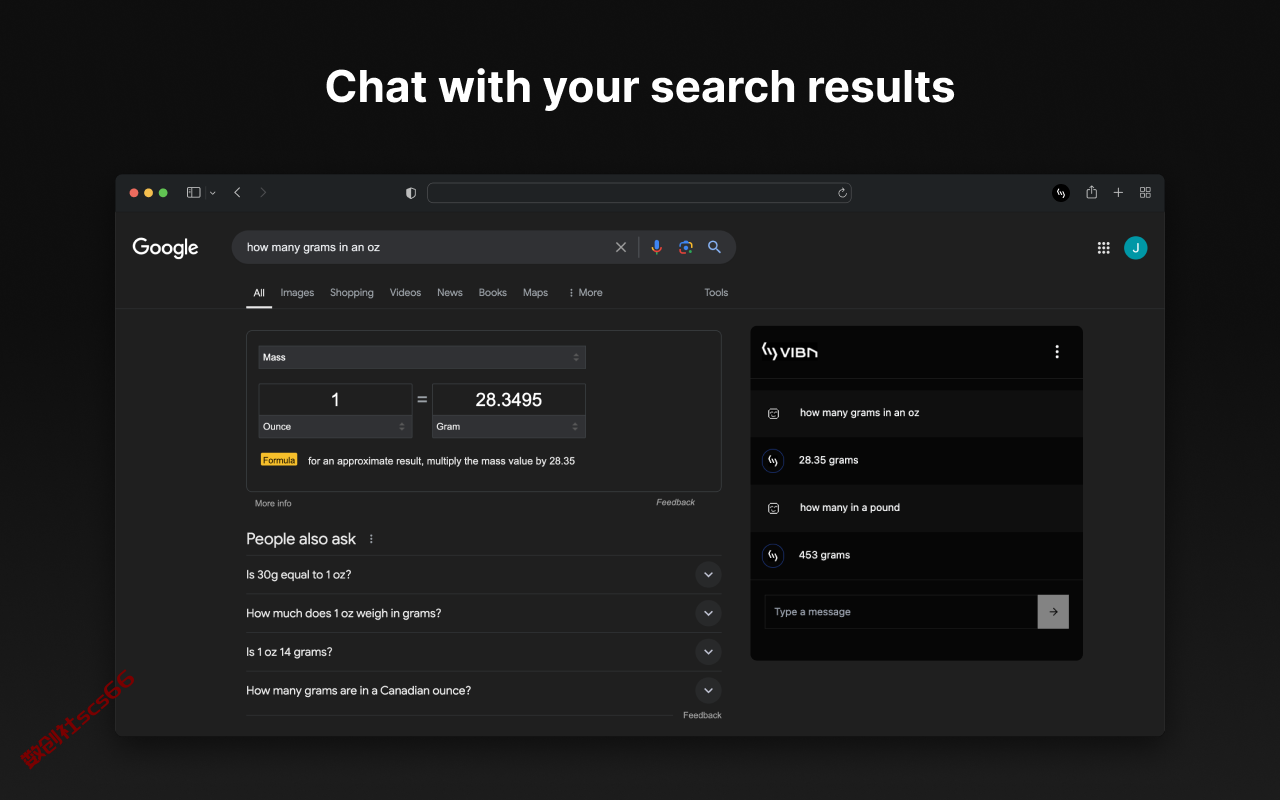Select the All results tab
The height and width of the screenshot is (800, 1280).
259,293
